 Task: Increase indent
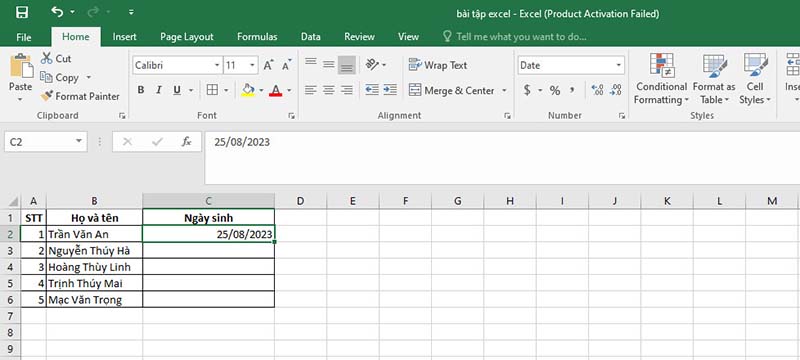click(x=390, y=90)
